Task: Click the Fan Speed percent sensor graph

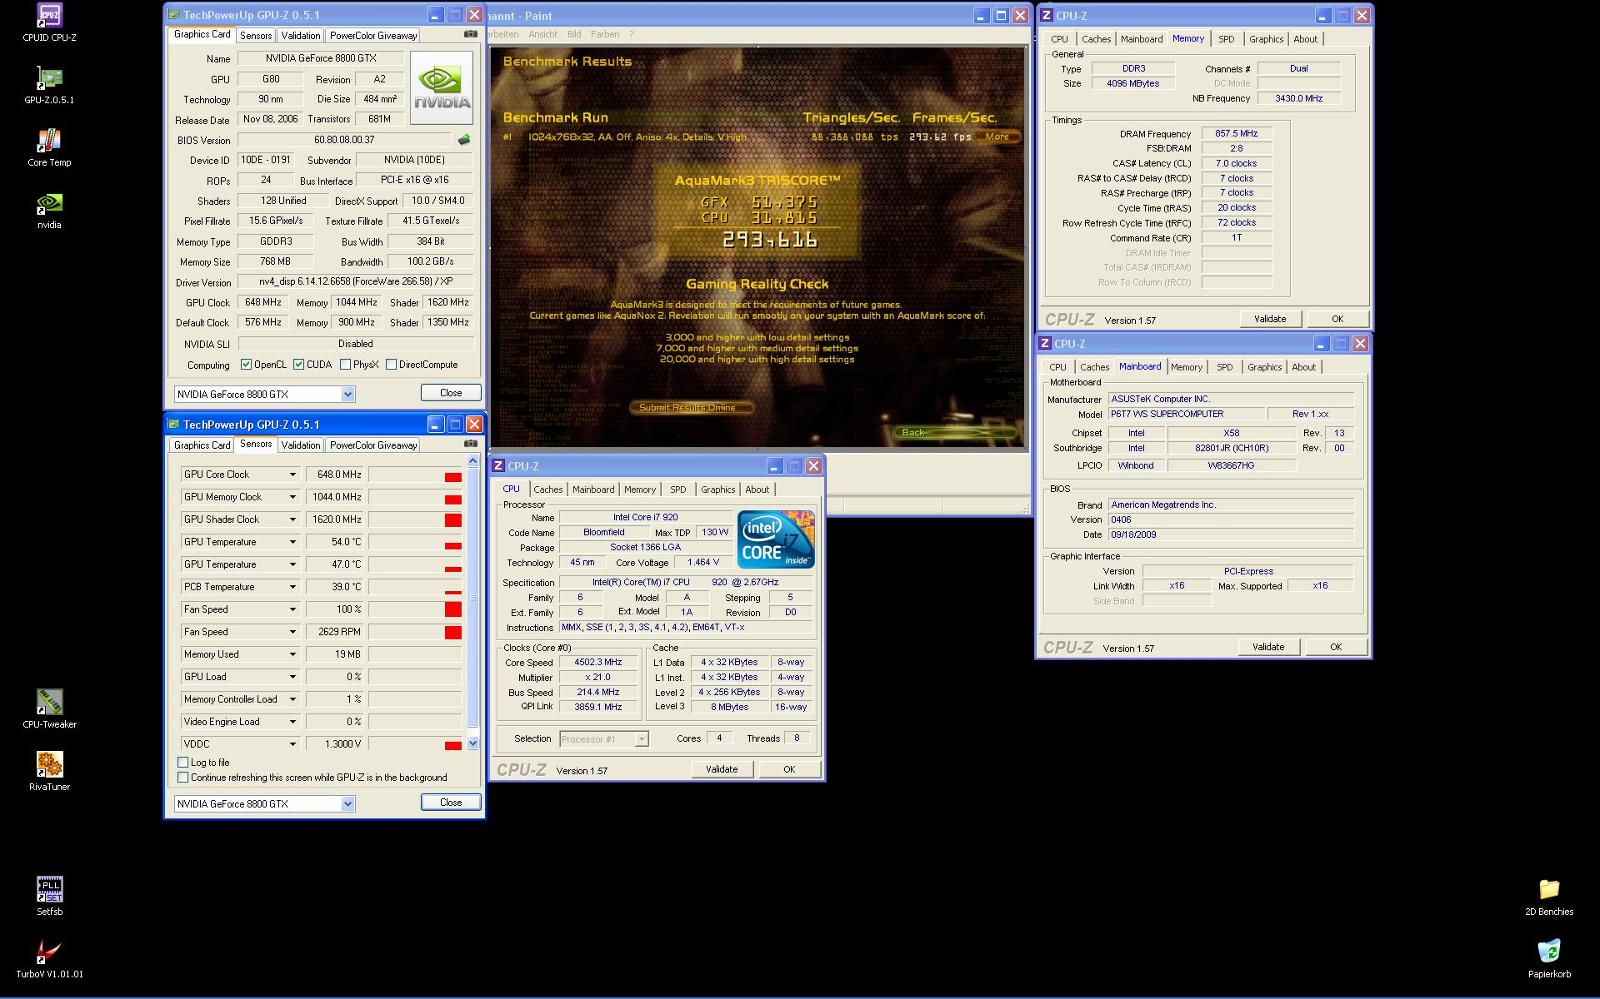Action: coord(415,609)
